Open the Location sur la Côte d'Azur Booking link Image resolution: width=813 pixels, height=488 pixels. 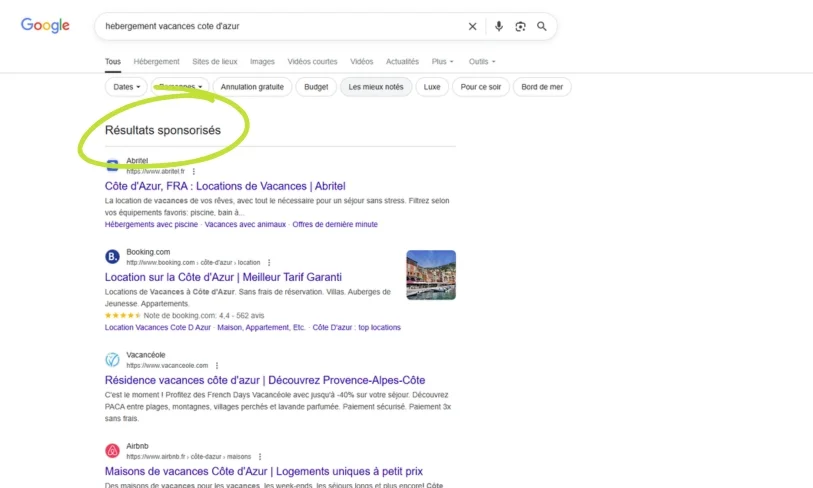coord(223,277)
